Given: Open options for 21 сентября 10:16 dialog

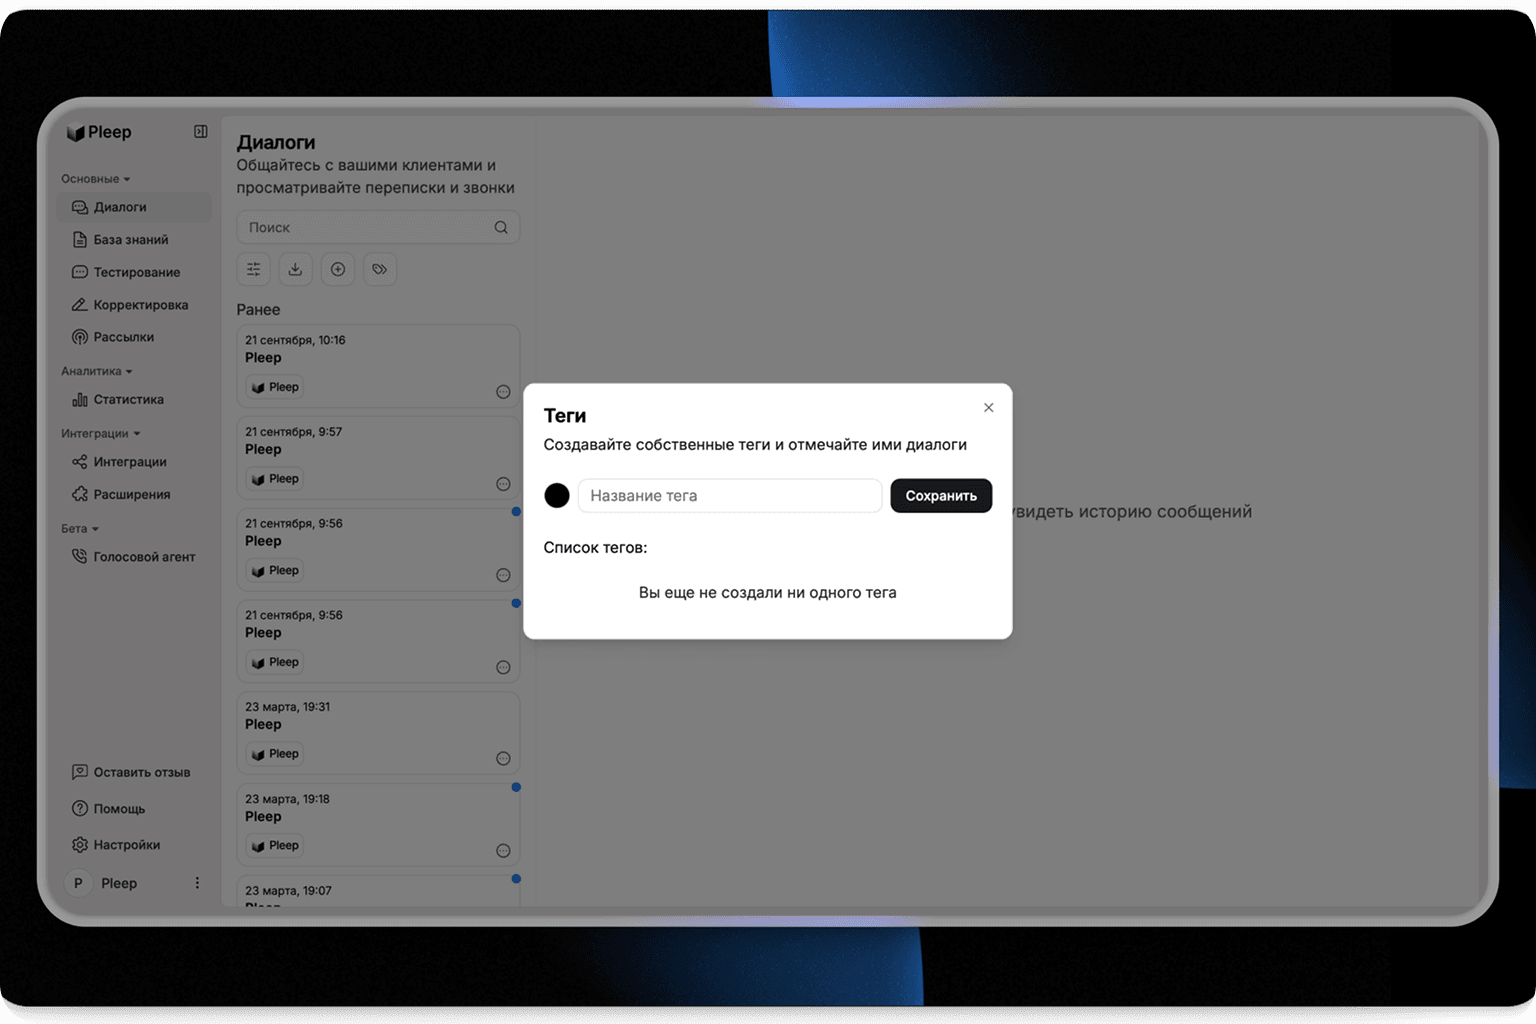Looking at the screenshot, I should tap(503, 392).
